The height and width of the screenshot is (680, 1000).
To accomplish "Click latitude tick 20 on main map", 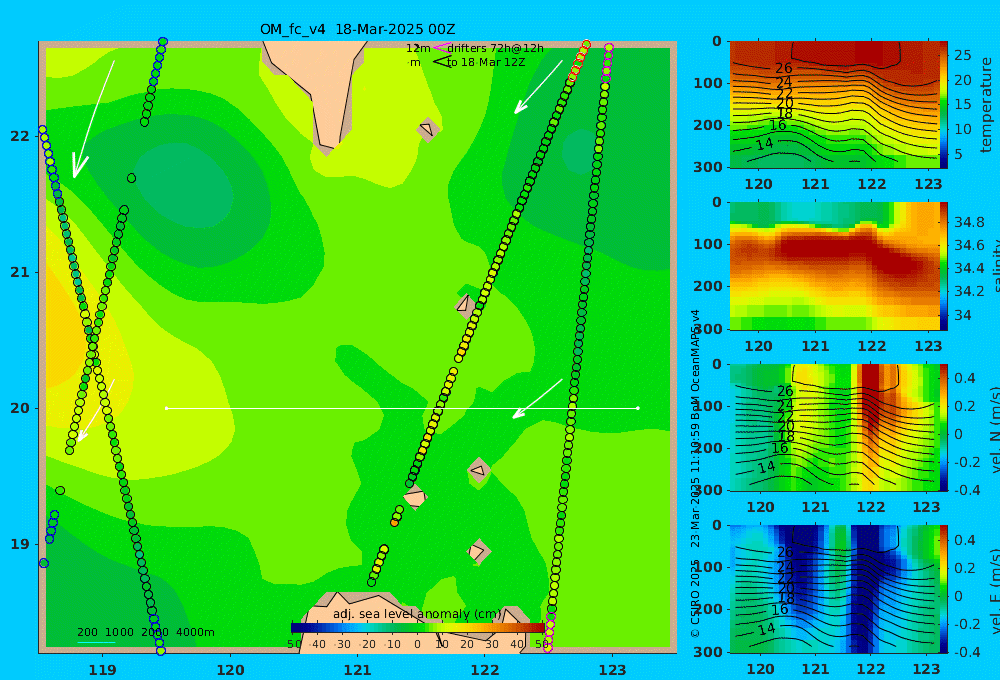I will tap(20, 408).
